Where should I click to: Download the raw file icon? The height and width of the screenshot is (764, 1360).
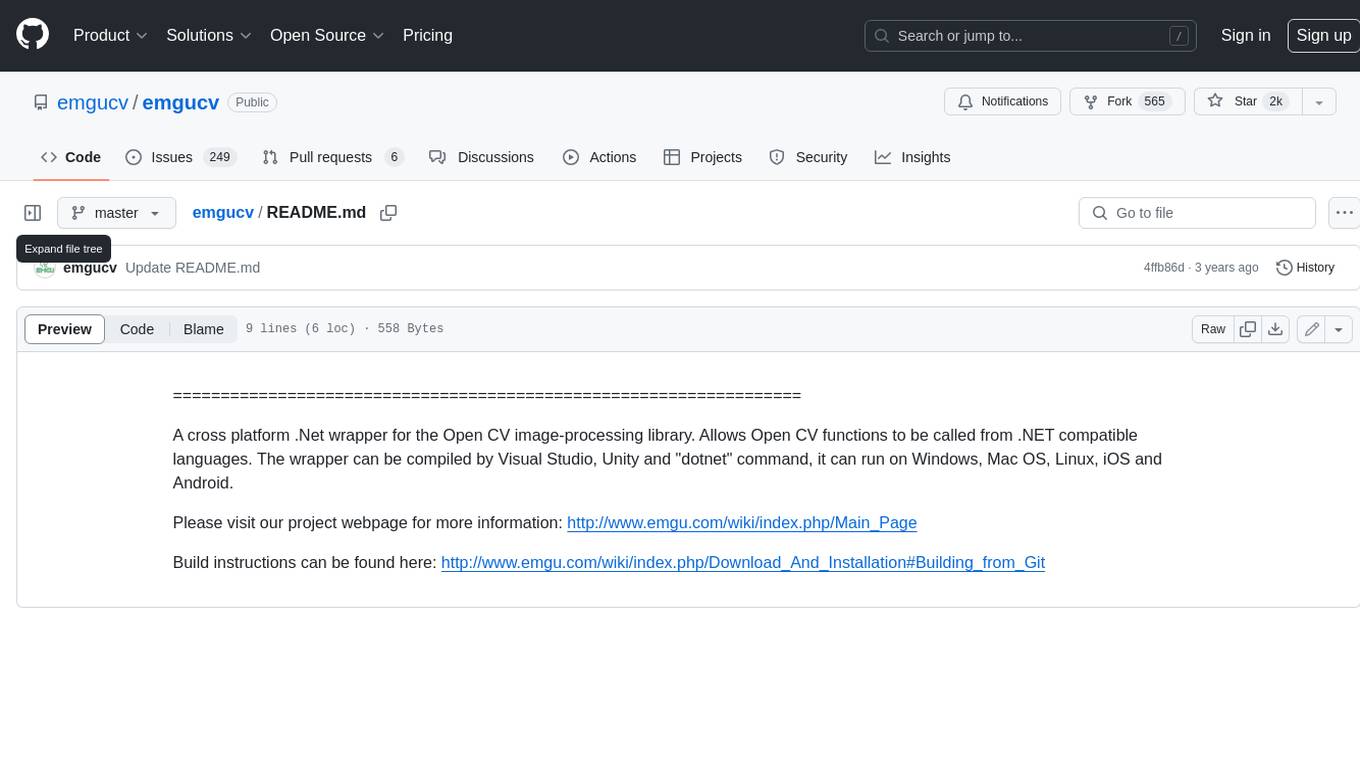(1275, 329)
